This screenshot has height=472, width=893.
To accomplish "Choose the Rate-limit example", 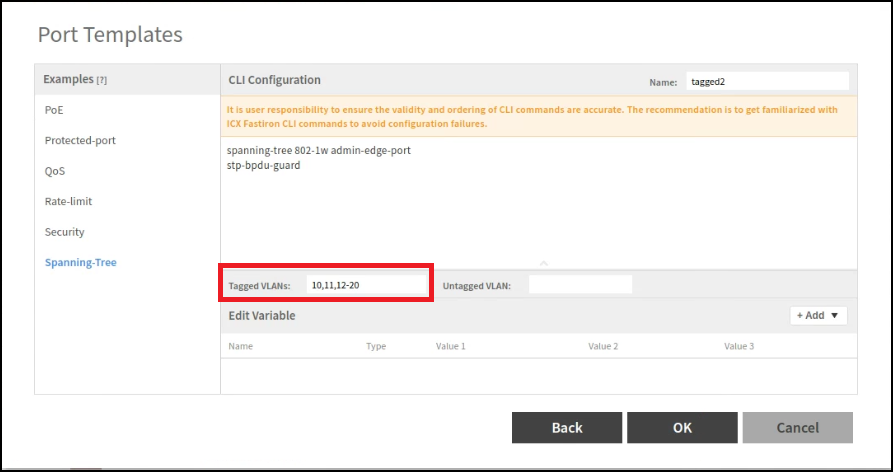I will point(68,201).
